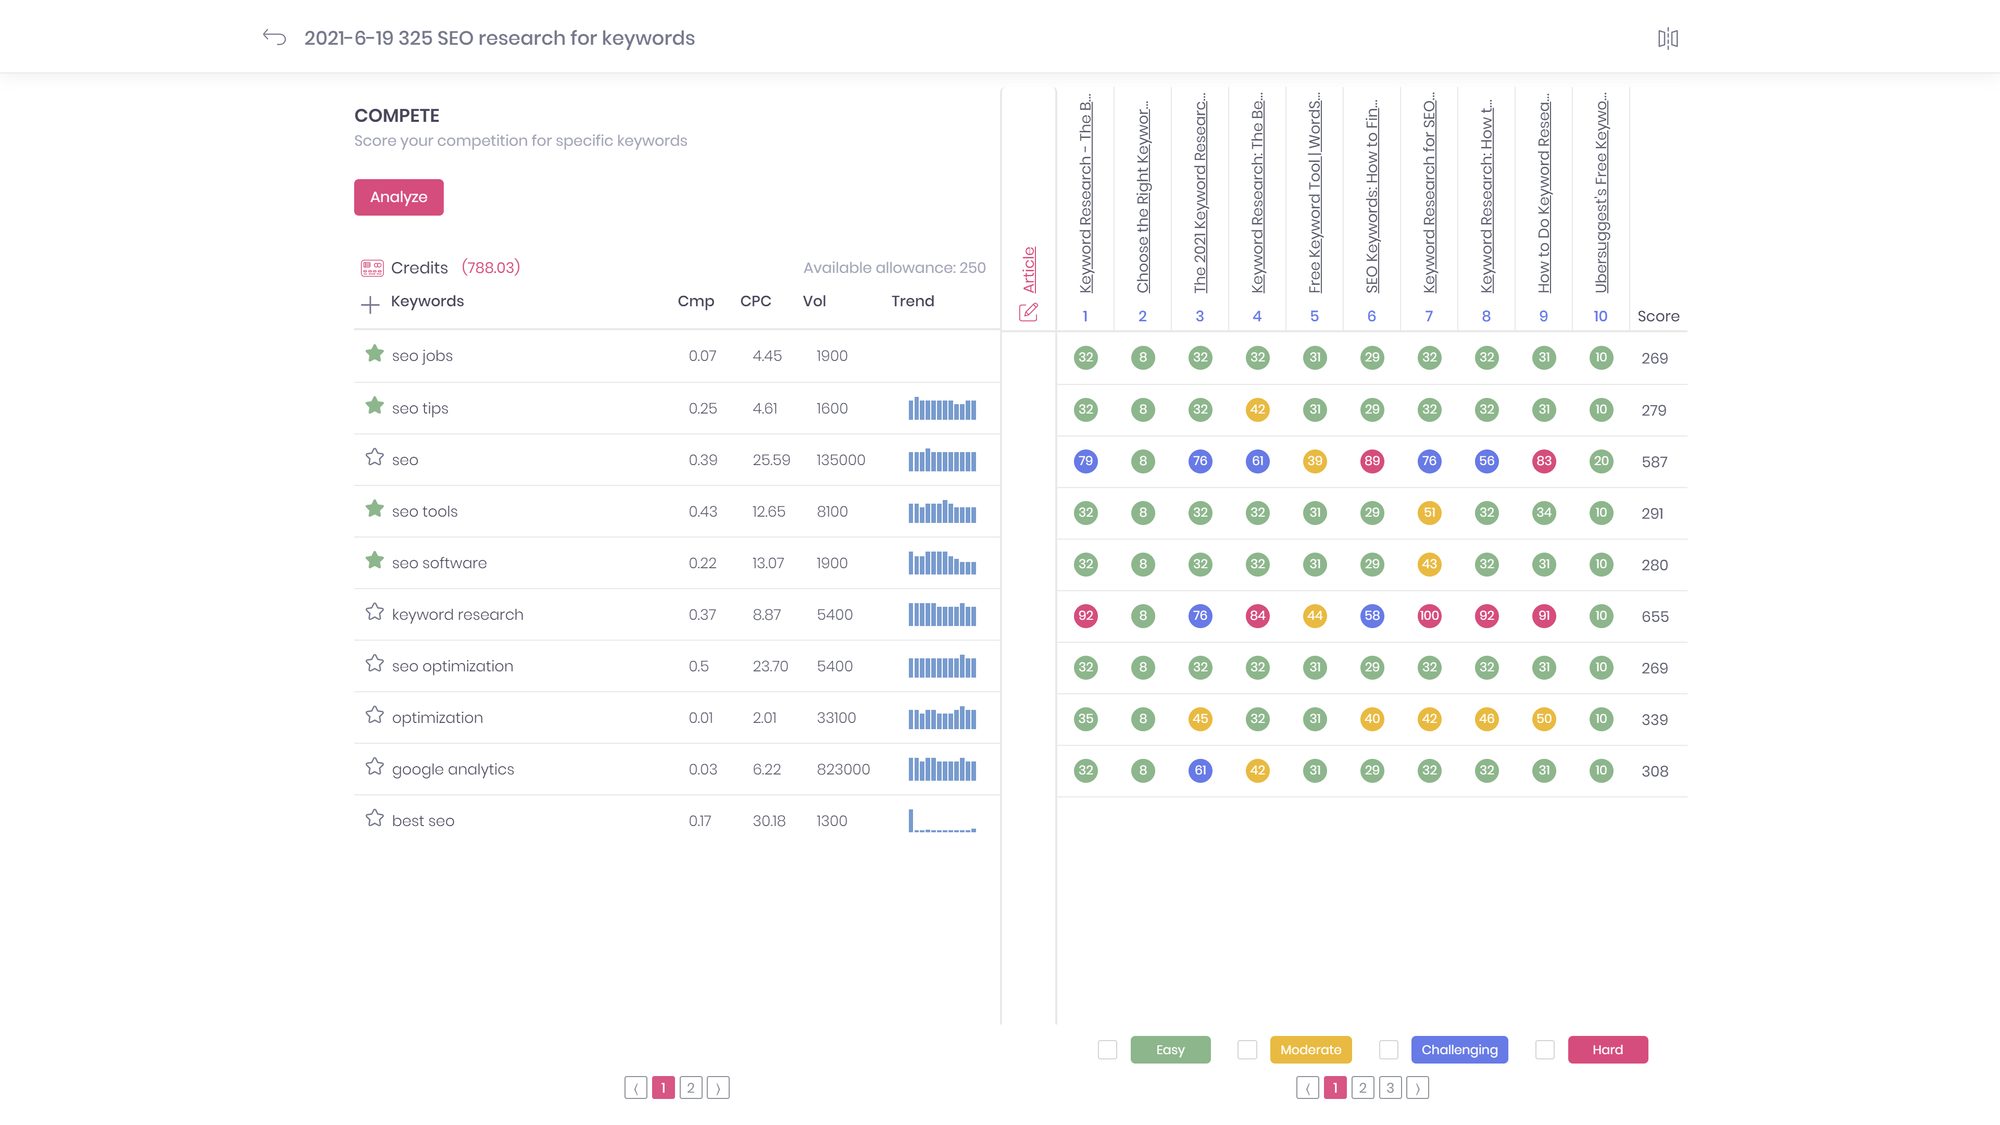The image size is (2000, 1125).
Task: Open article link Keyword Research - The B...
Action: tap(1086, 195)
